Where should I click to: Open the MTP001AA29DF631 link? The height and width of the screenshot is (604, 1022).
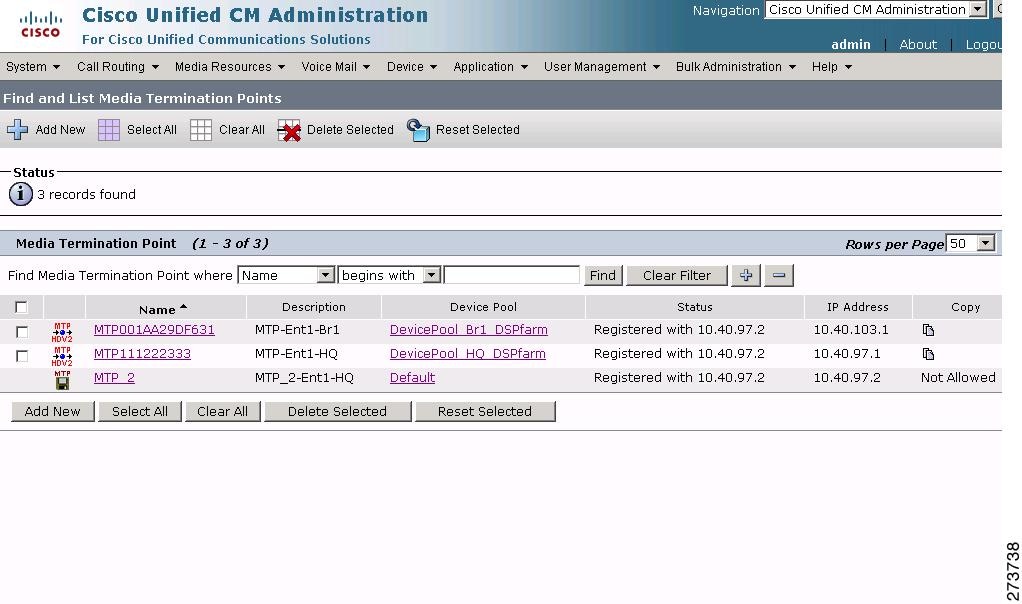click(154, 330)
